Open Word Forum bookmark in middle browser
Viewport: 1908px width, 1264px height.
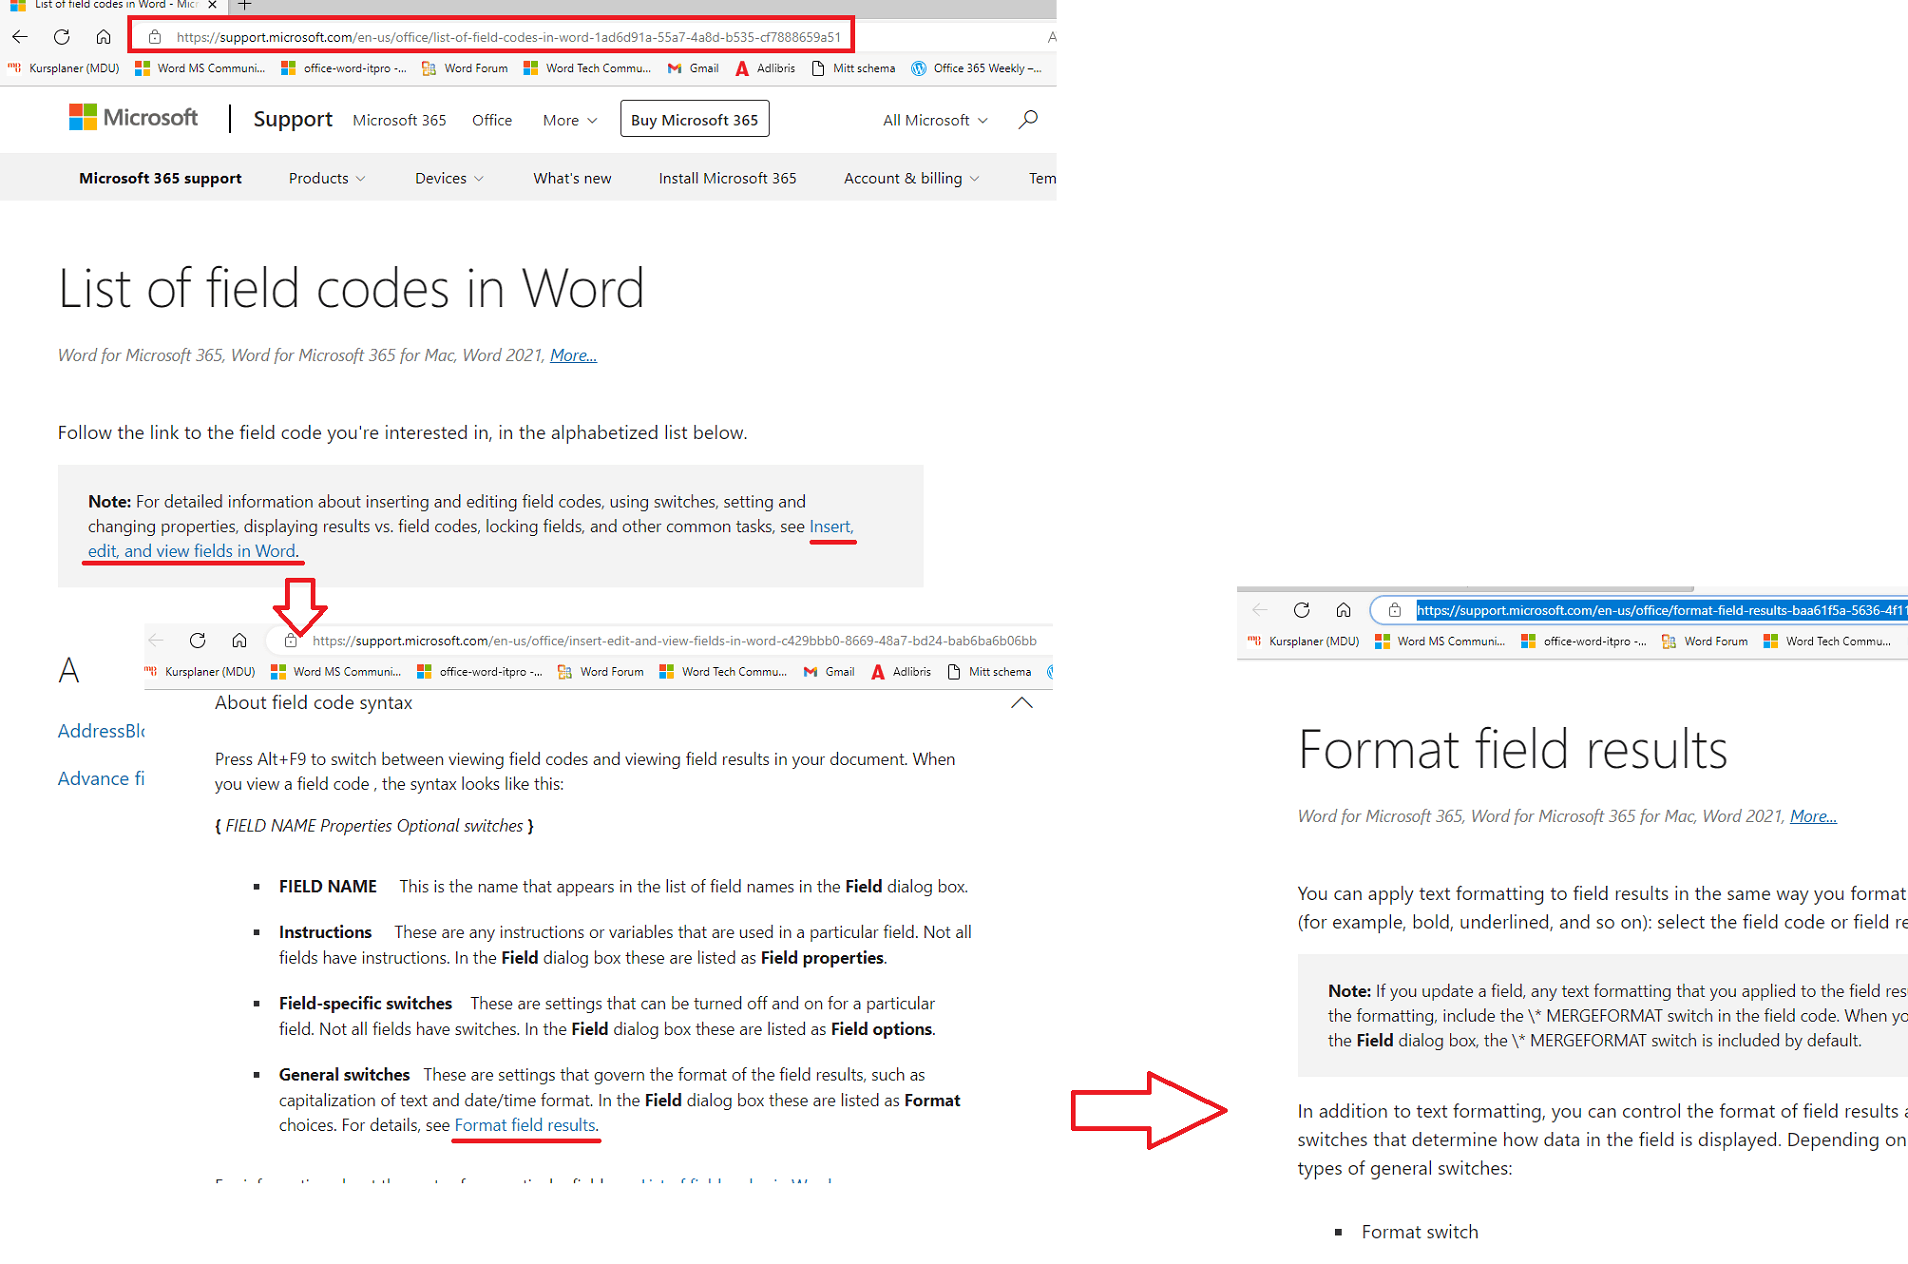click(x=601, y=672)
